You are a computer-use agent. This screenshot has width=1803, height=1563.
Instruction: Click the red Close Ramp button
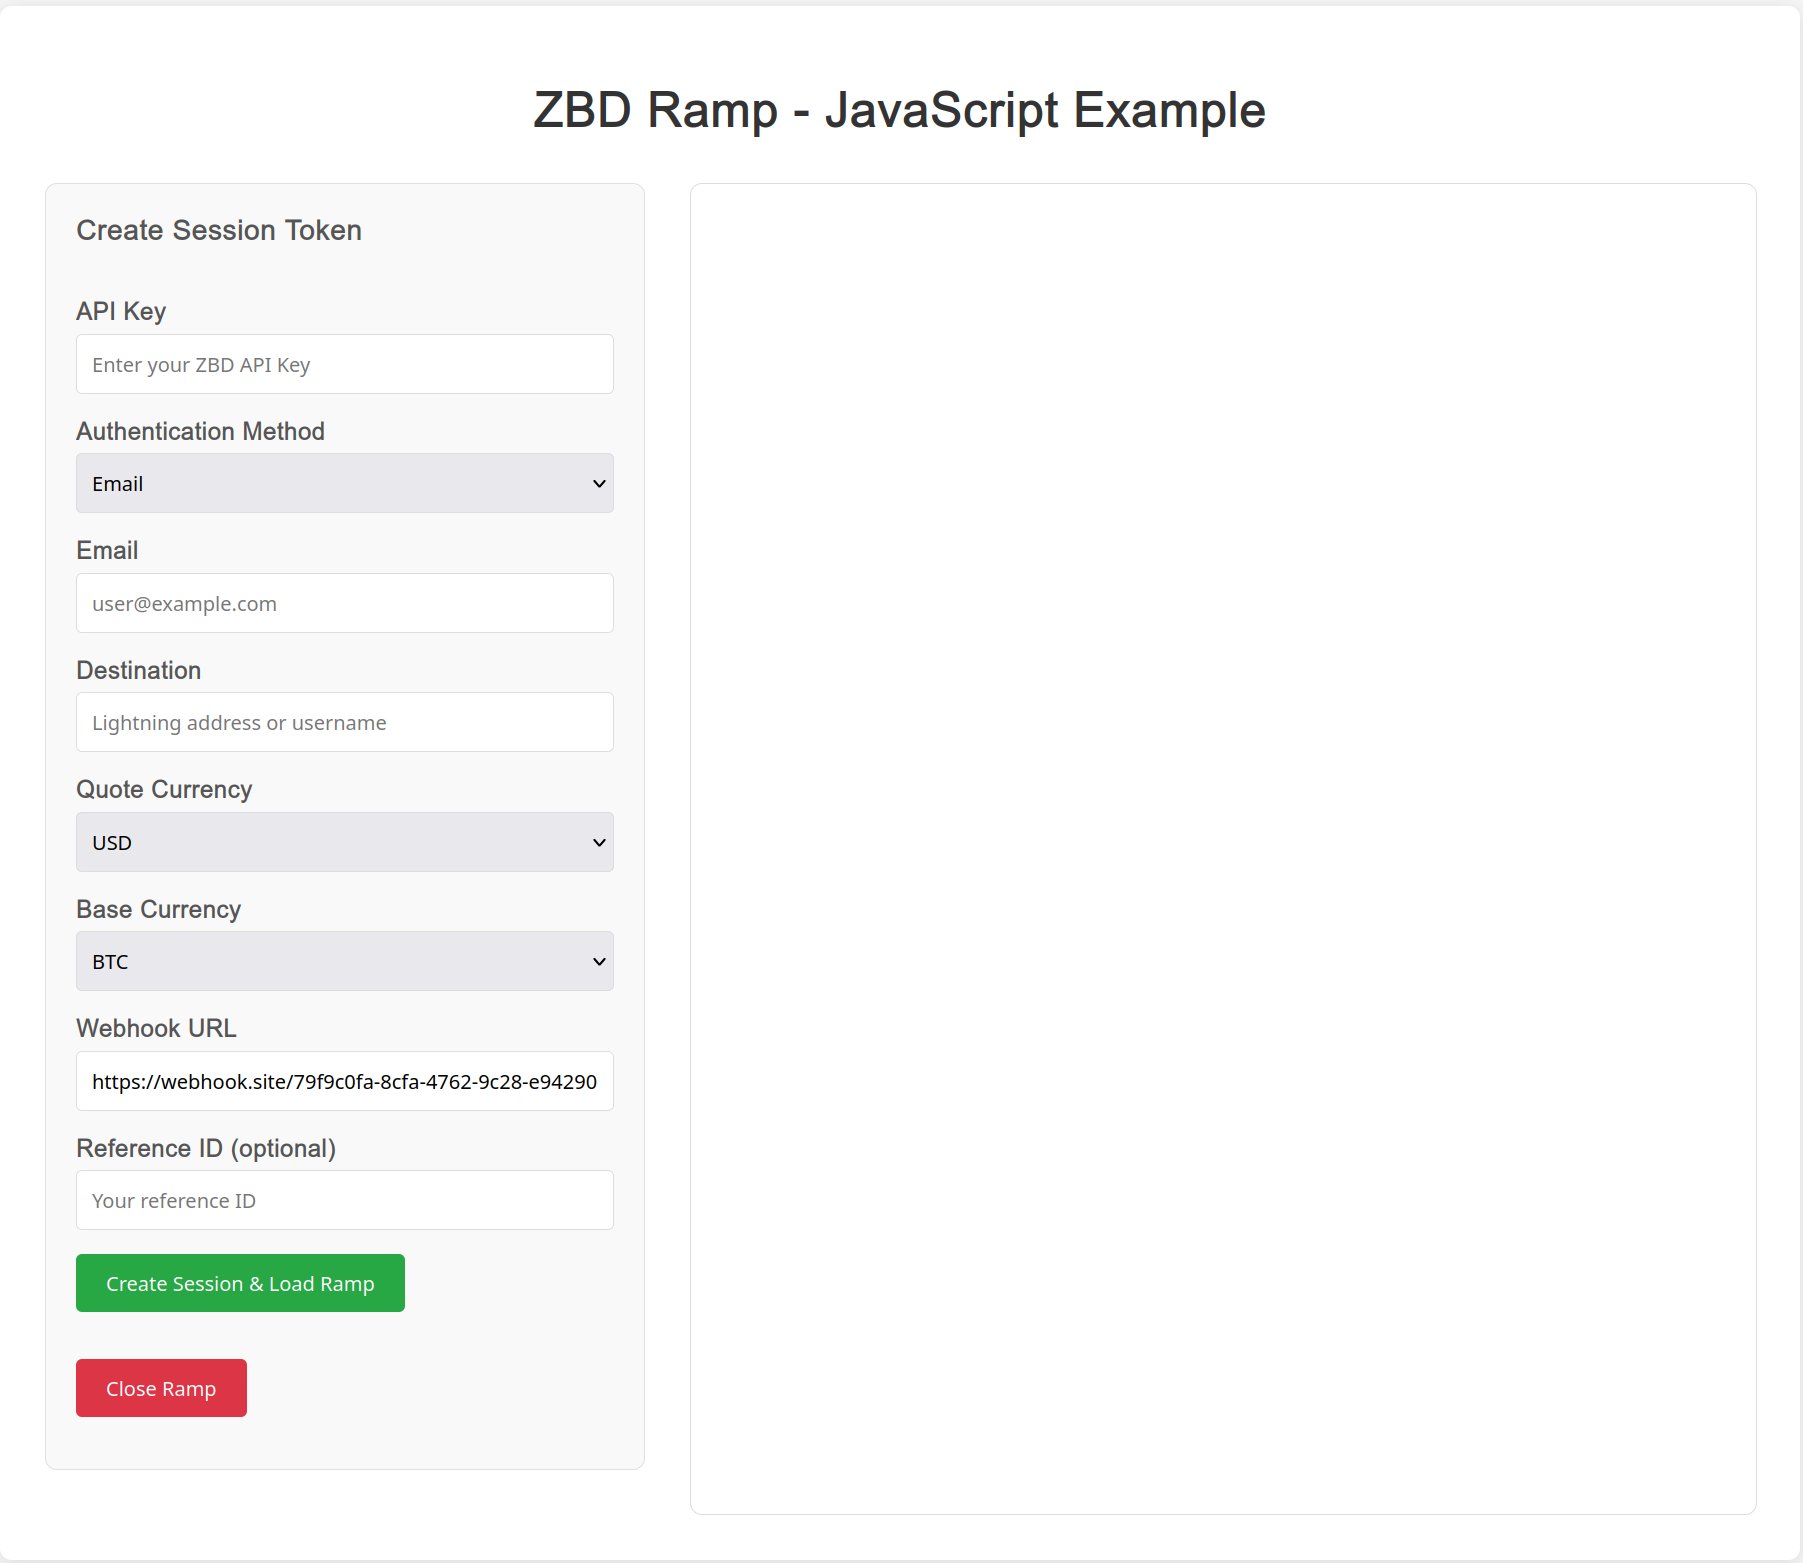pos(161,1388)
